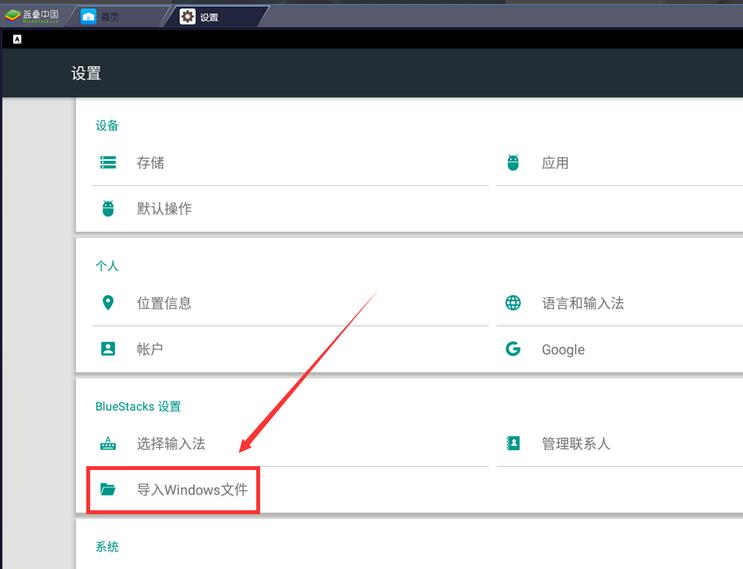The width and height of the screenshot is (743, 569).
Task: Click the Google G icon
Action: [513, 349]
